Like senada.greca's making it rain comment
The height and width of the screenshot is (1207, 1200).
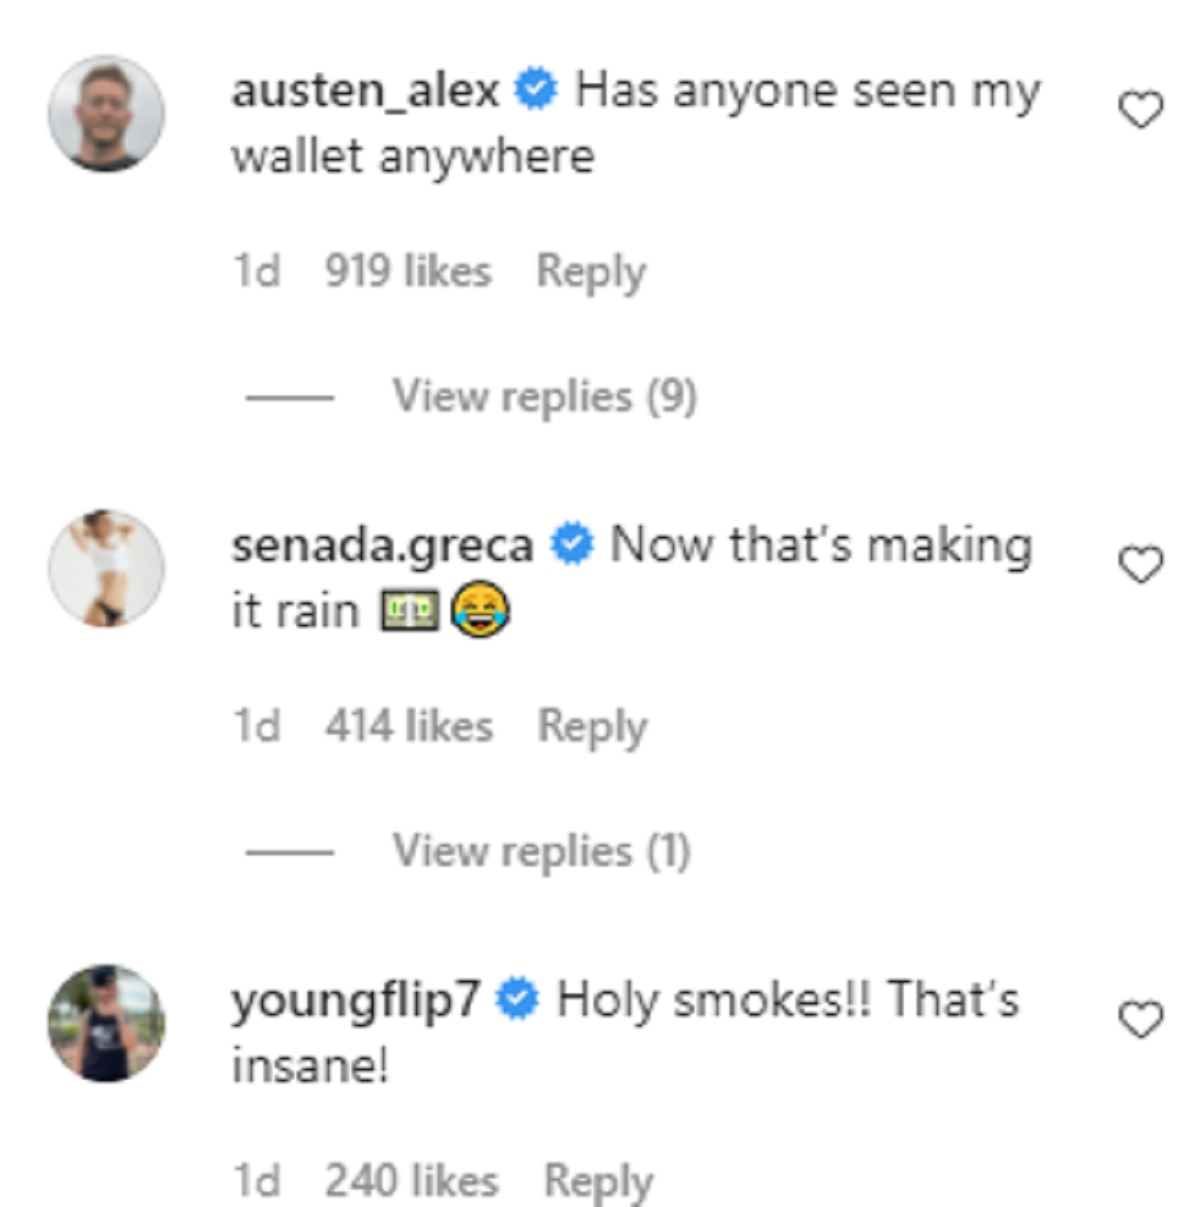[x=1140, y=565]
